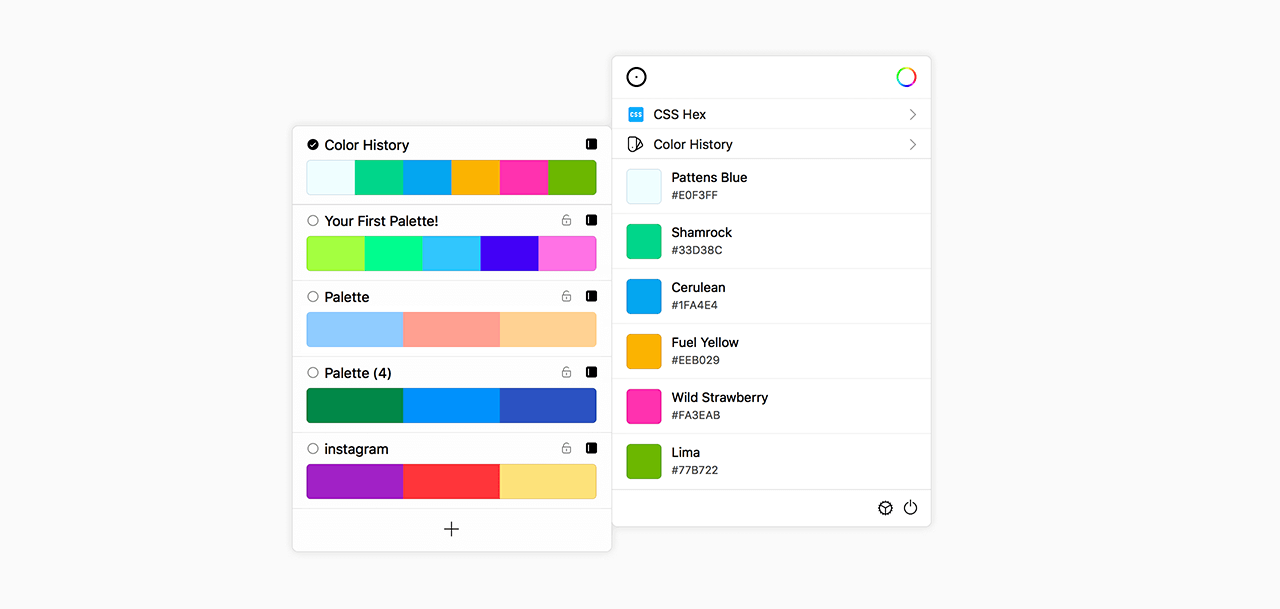Click the black panel icon on Color History
The width and height of the screenshot is (1280, 609).
click(x=591, y=145)
